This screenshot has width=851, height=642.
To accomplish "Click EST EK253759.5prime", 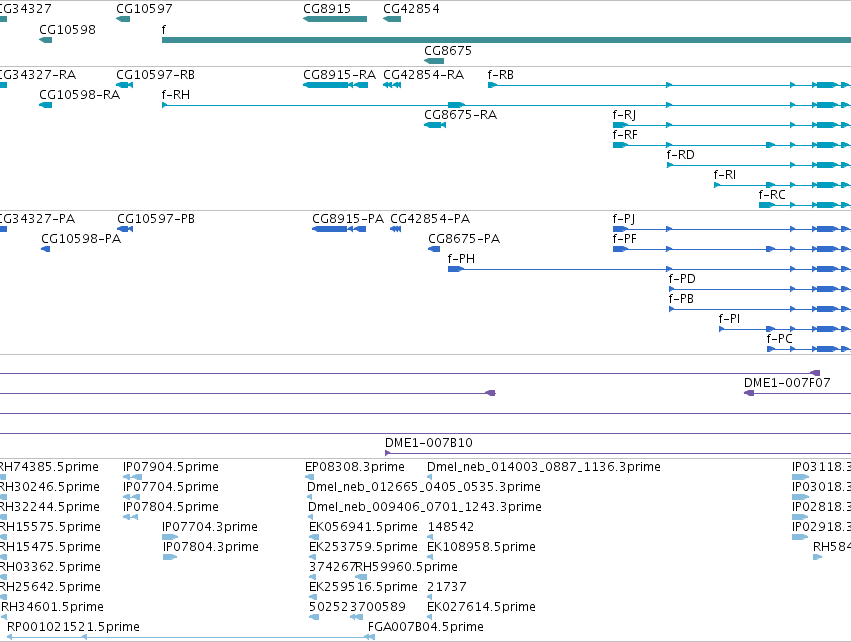I will pyautogui.click(x=363, y=547).
